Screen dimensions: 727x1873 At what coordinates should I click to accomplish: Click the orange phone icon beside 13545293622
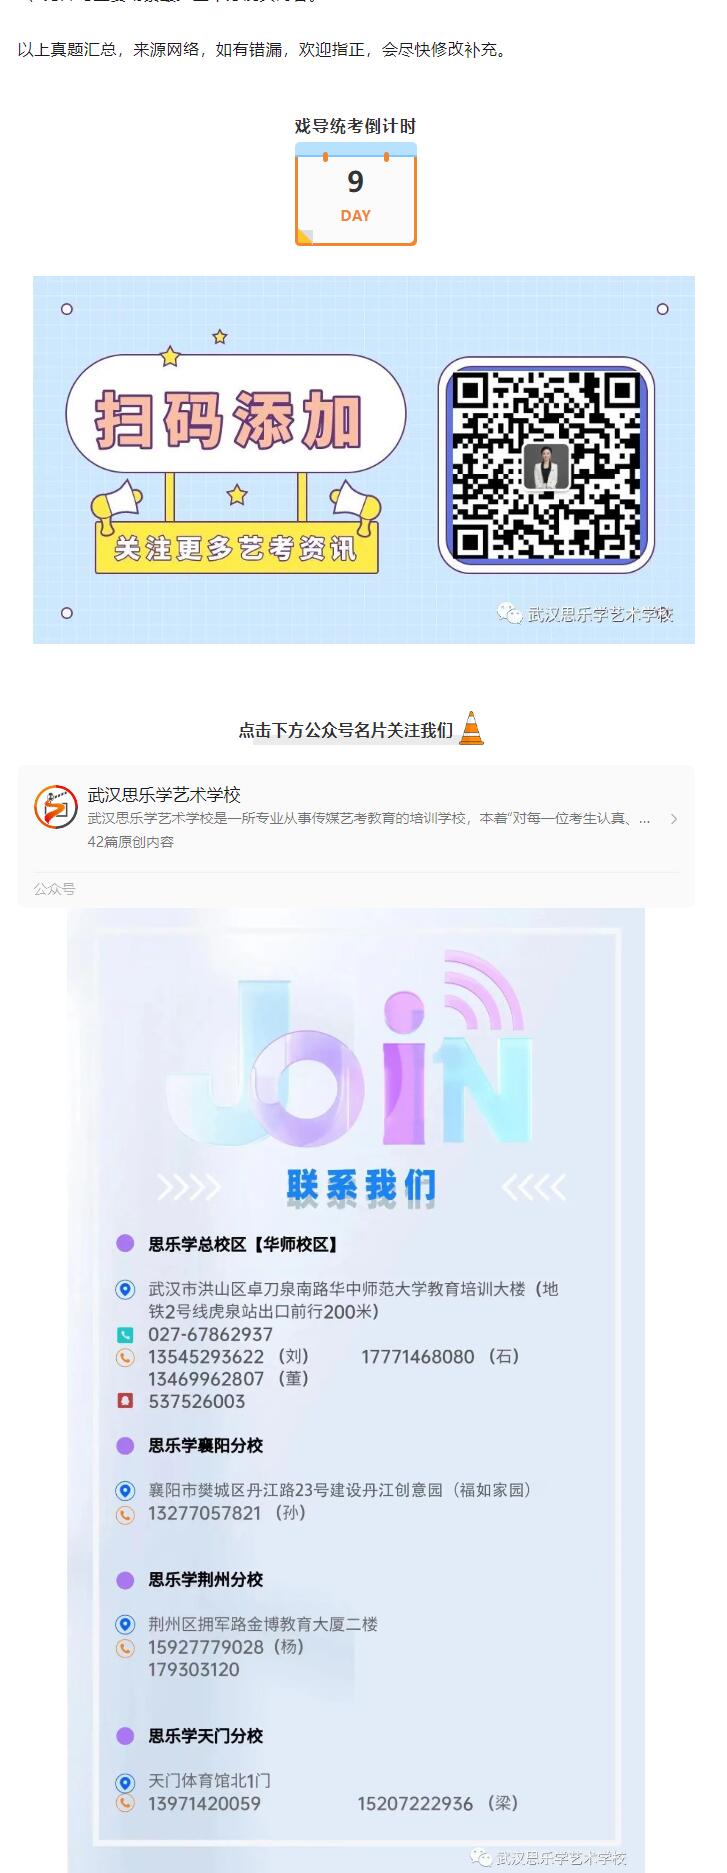coord(125,1357)
